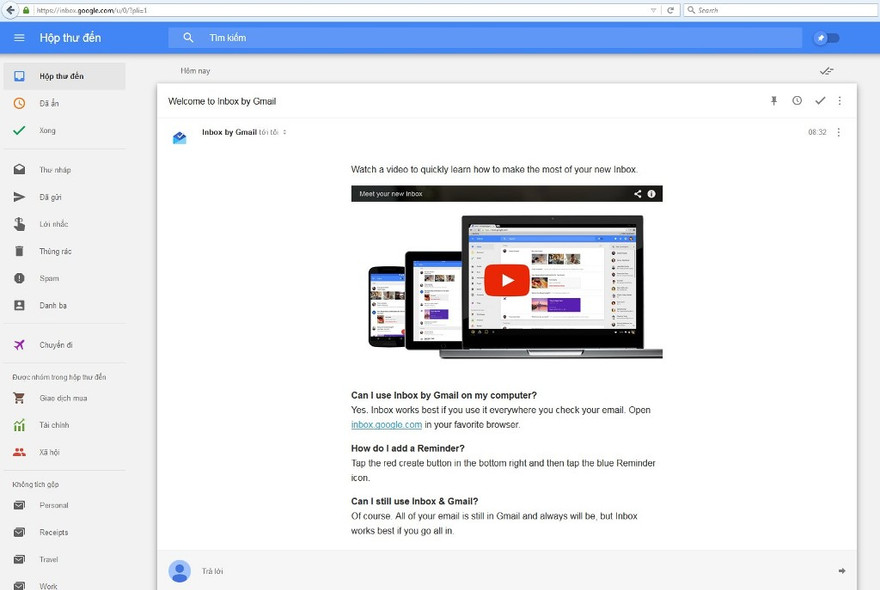Select the search magnifier icon
This screenshot has height=590, width=880.
[187, 37]
